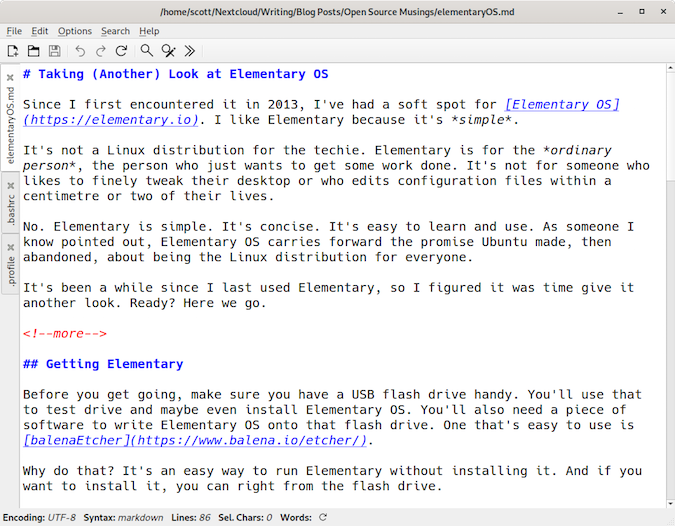The height and width of the screenshot is (526, 675).
Task: Open Find with the magnifier icon
Action: (147, 51)
